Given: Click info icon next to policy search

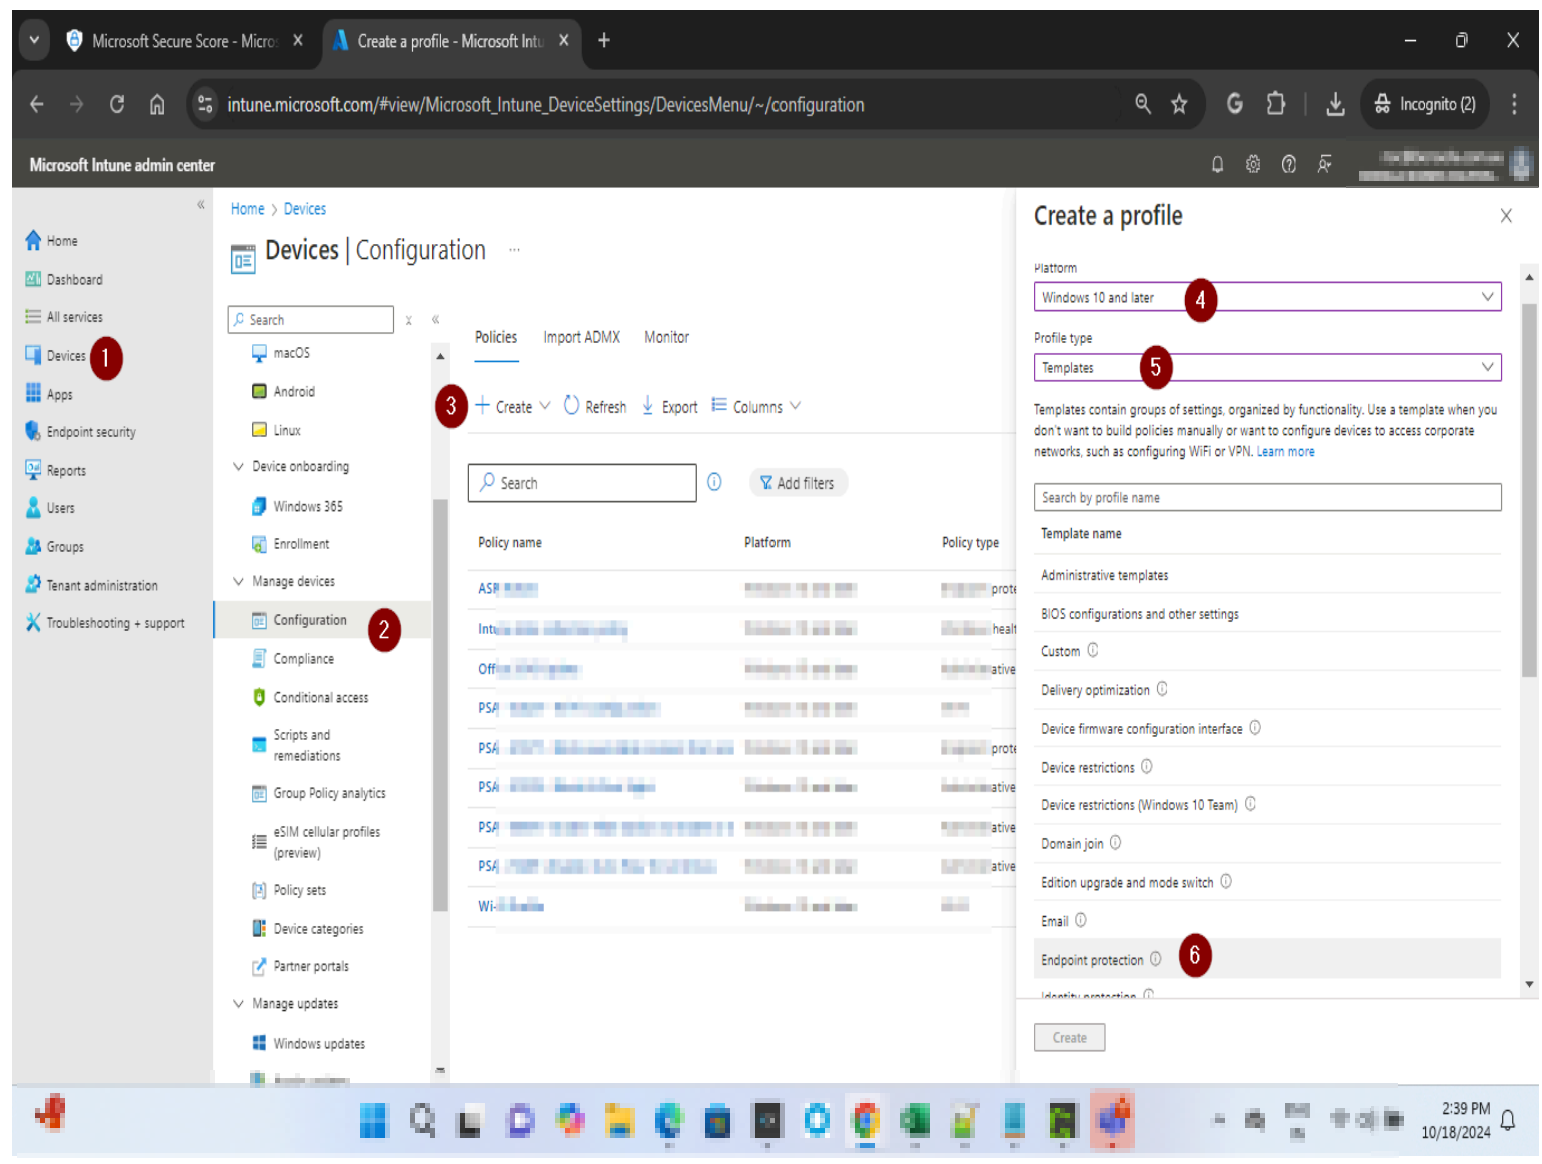Looking at the screenshot, I should point(714,482).
